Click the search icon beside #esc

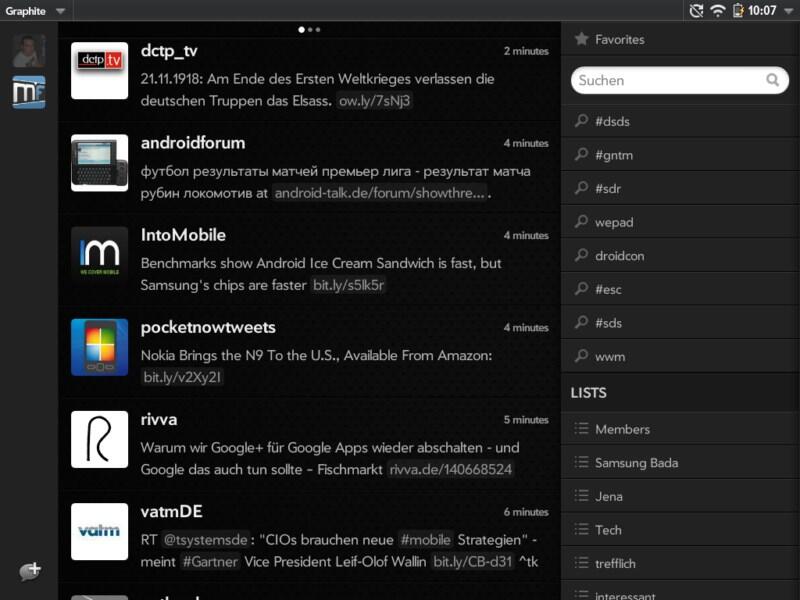click(581, 289)
